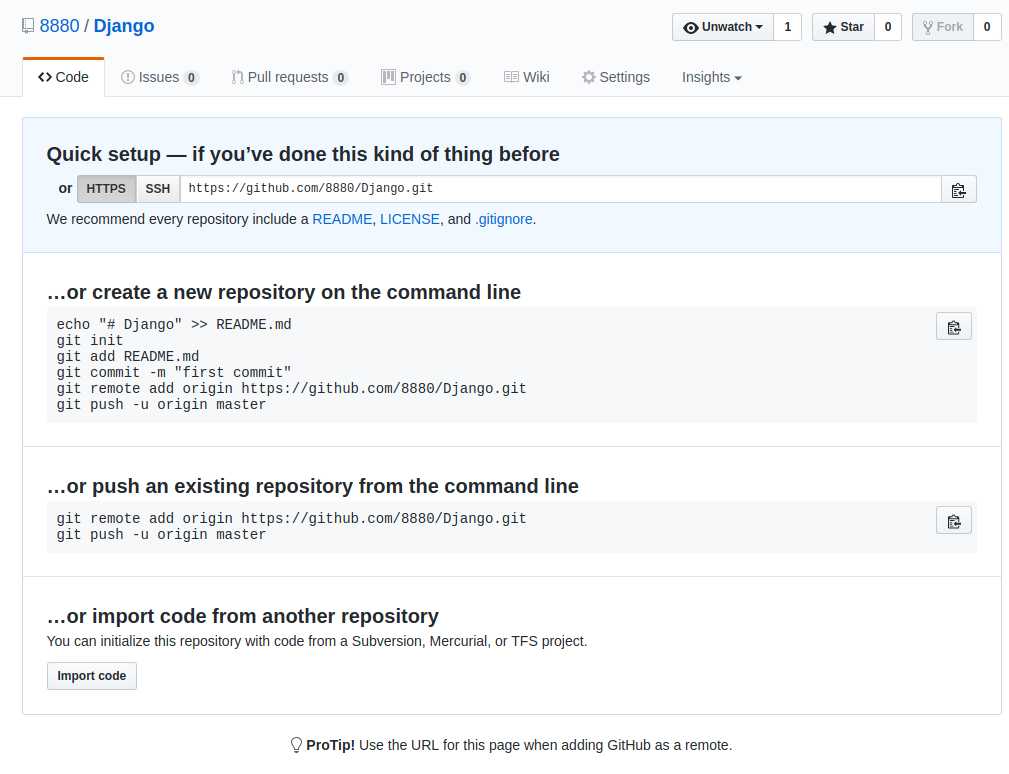Open the Settings gear tab
1009x774 pixels.
coord(616,77)
